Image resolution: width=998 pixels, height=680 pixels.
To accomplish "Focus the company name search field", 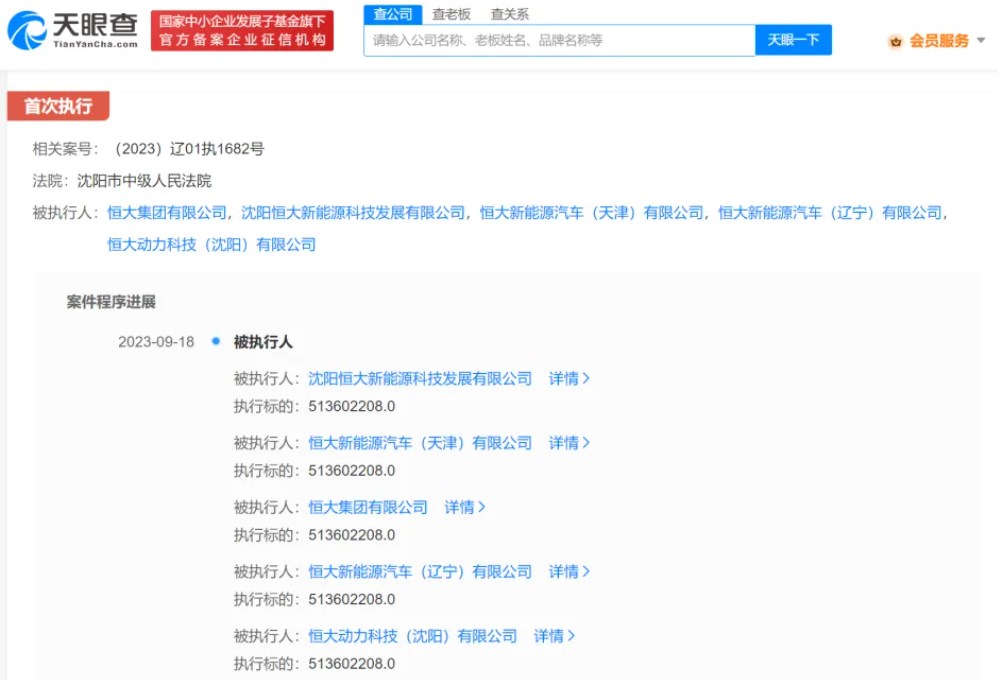I will 559,40.
